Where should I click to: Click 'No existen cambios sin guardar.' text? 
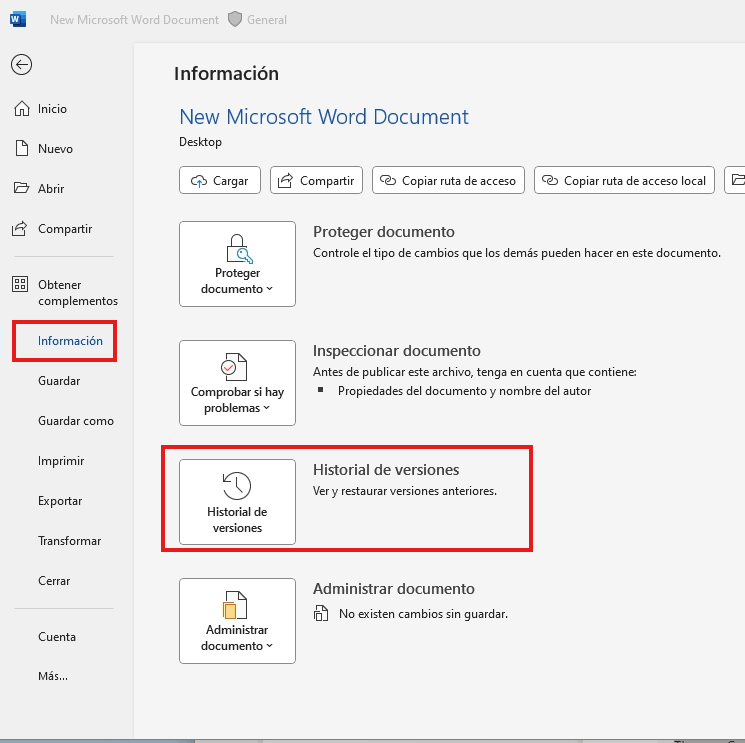[x=423, y=614]
